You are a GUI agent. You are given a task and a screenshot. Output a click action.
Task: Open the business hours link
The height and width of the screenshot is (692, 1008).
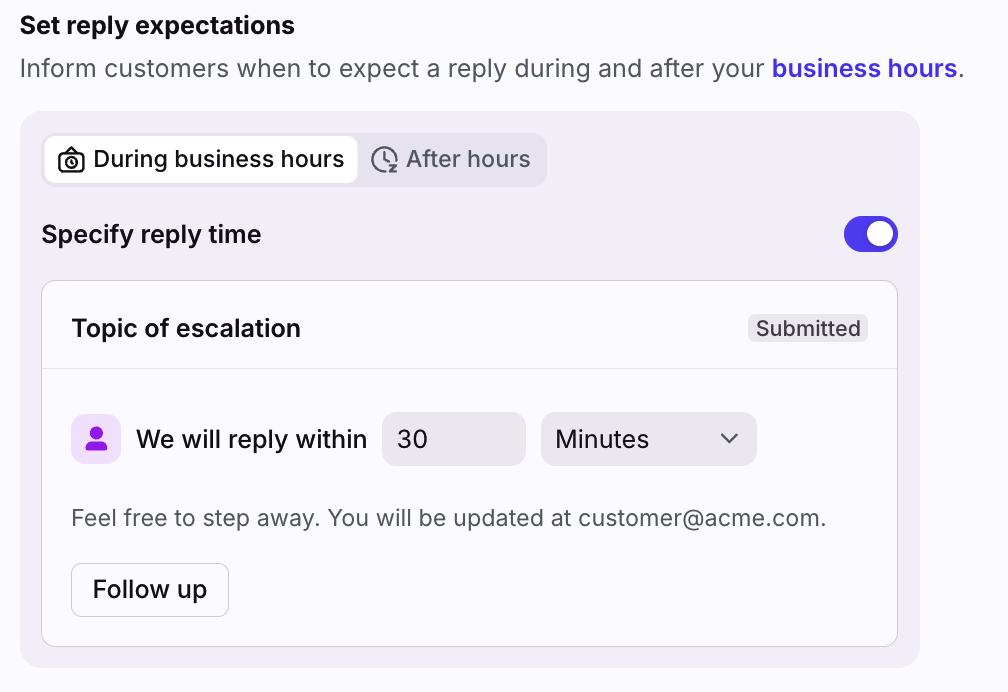[x=864, y=68]
